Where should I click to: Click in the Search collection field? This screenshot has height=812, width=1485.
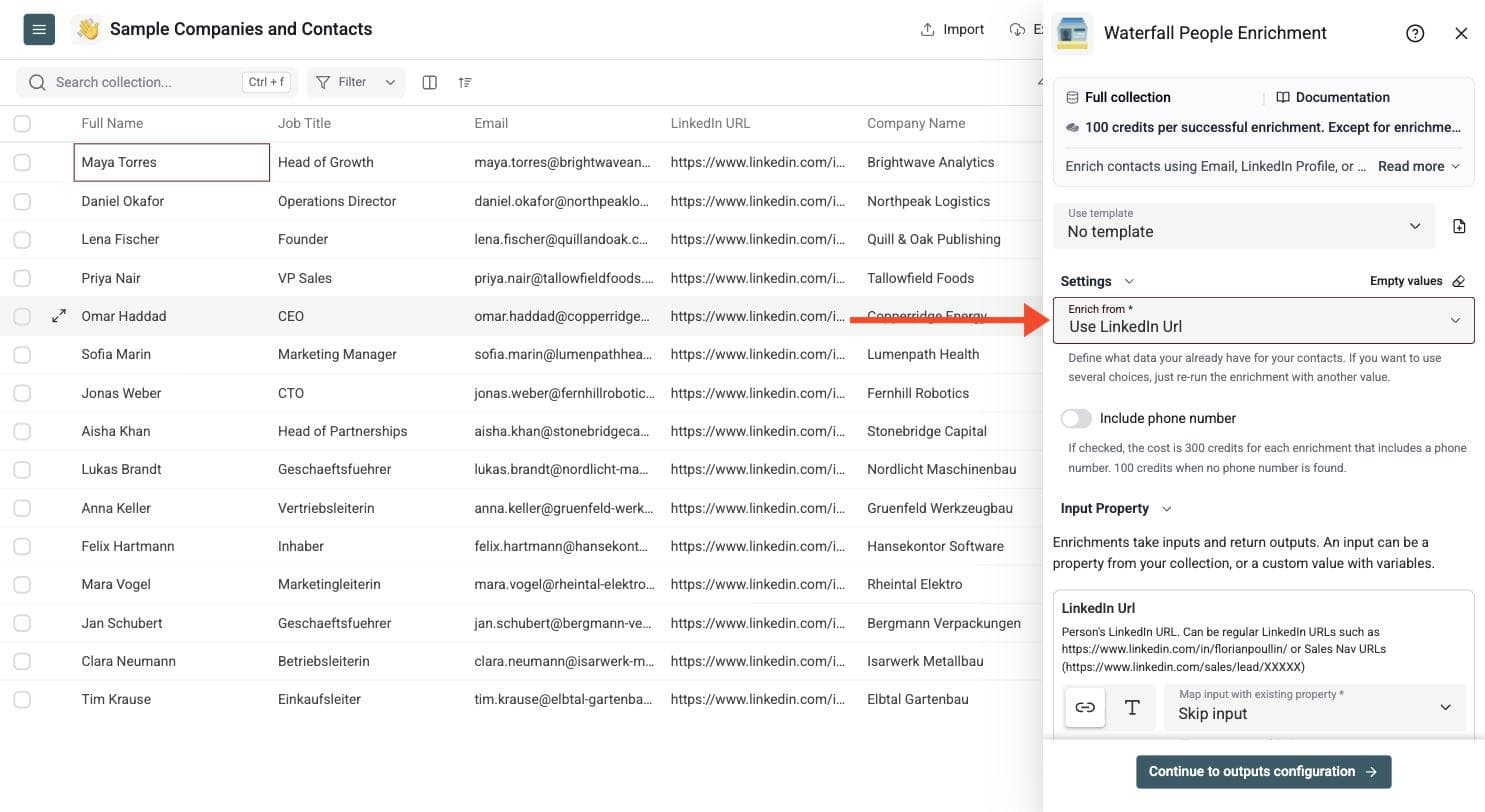pos(157,82)
